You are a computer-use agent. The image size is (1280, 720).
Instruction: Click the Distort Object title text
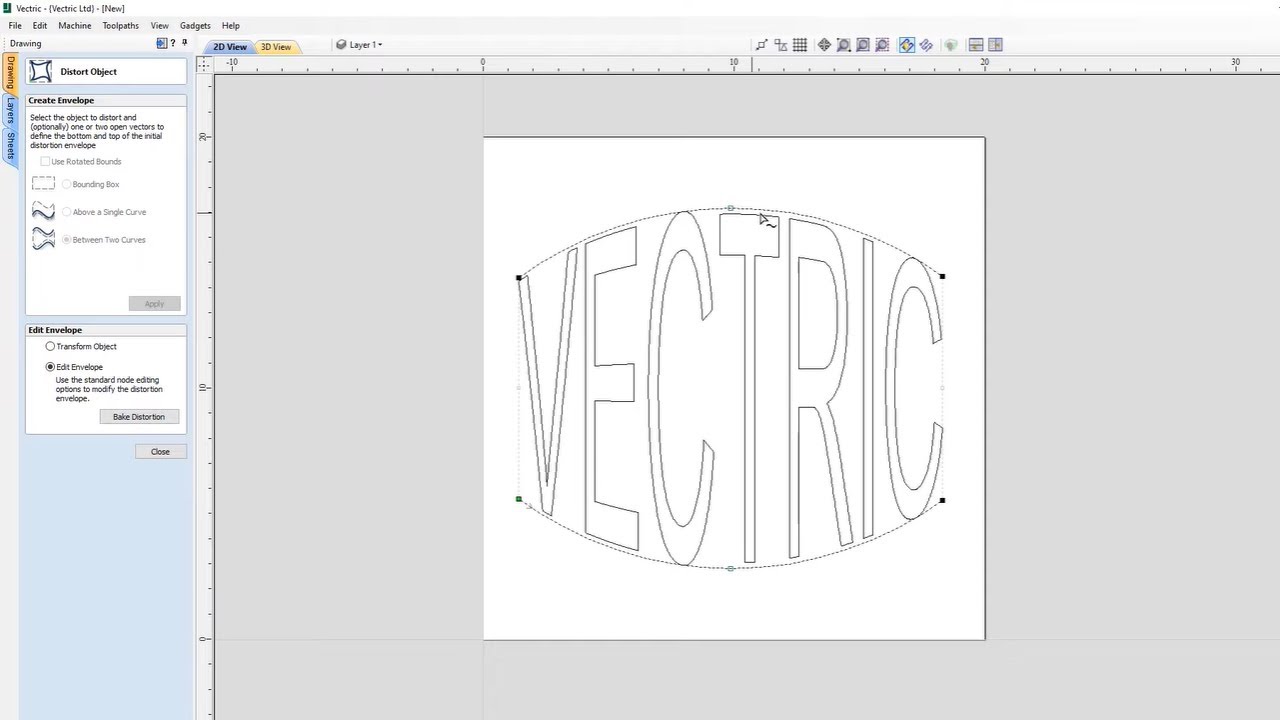(x=88, y=72)
